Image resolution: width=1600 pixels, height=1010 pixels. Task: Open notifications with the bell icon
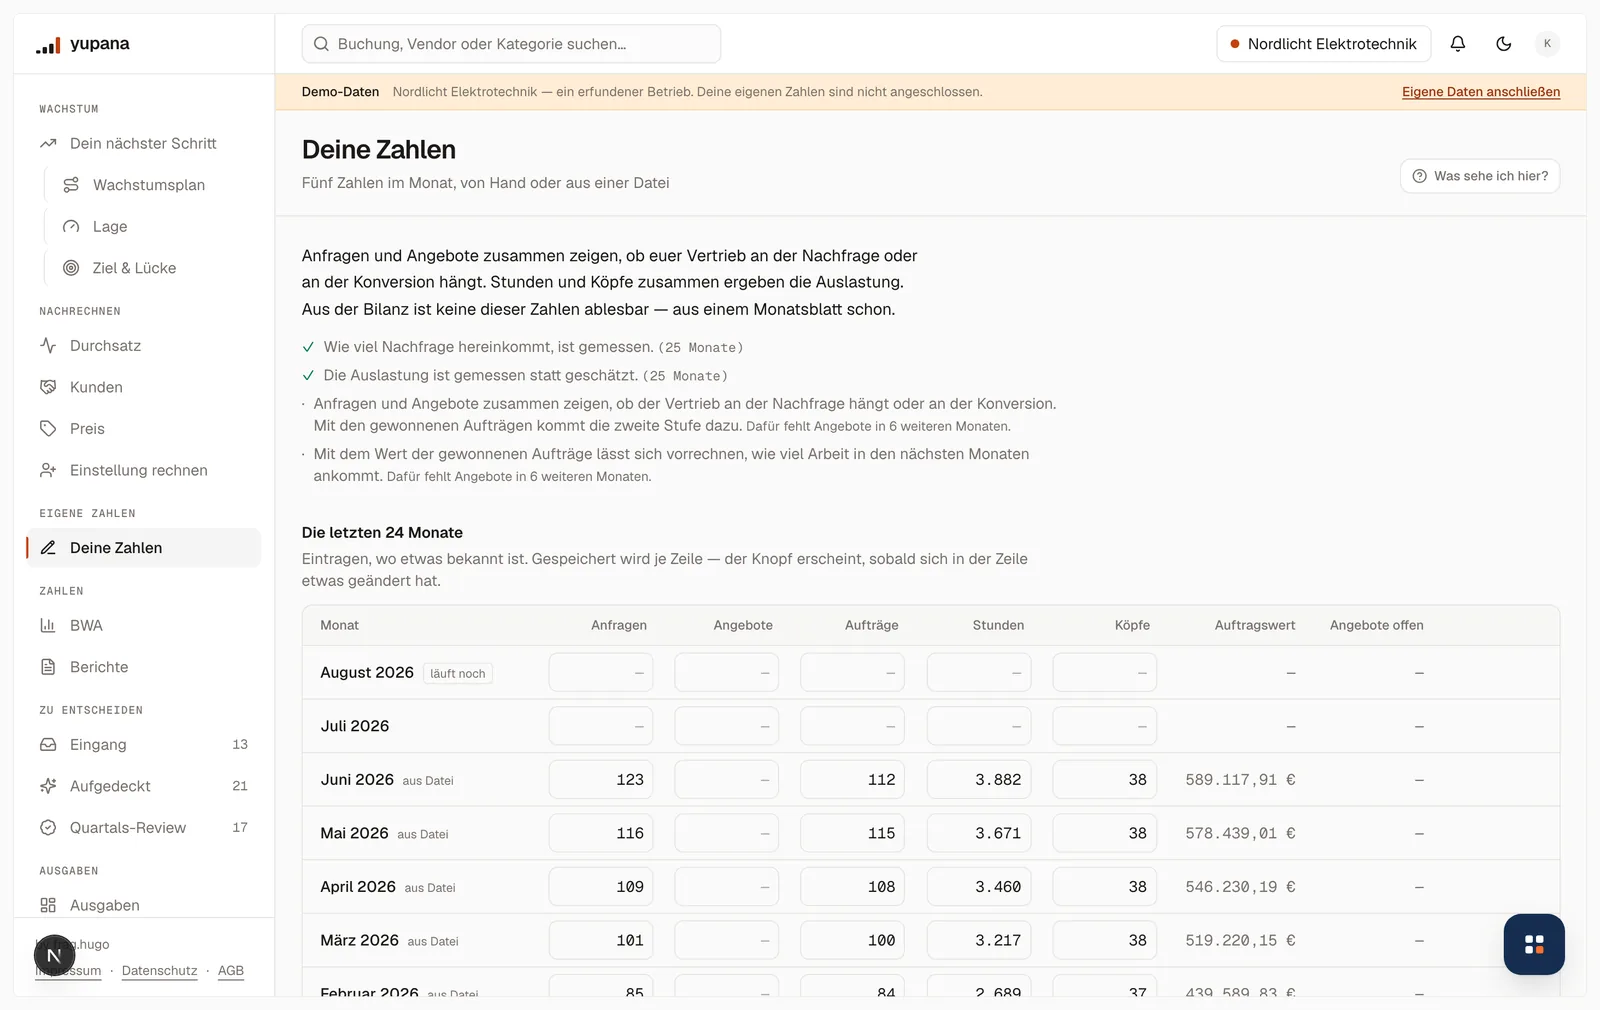tap(1458, 44)
